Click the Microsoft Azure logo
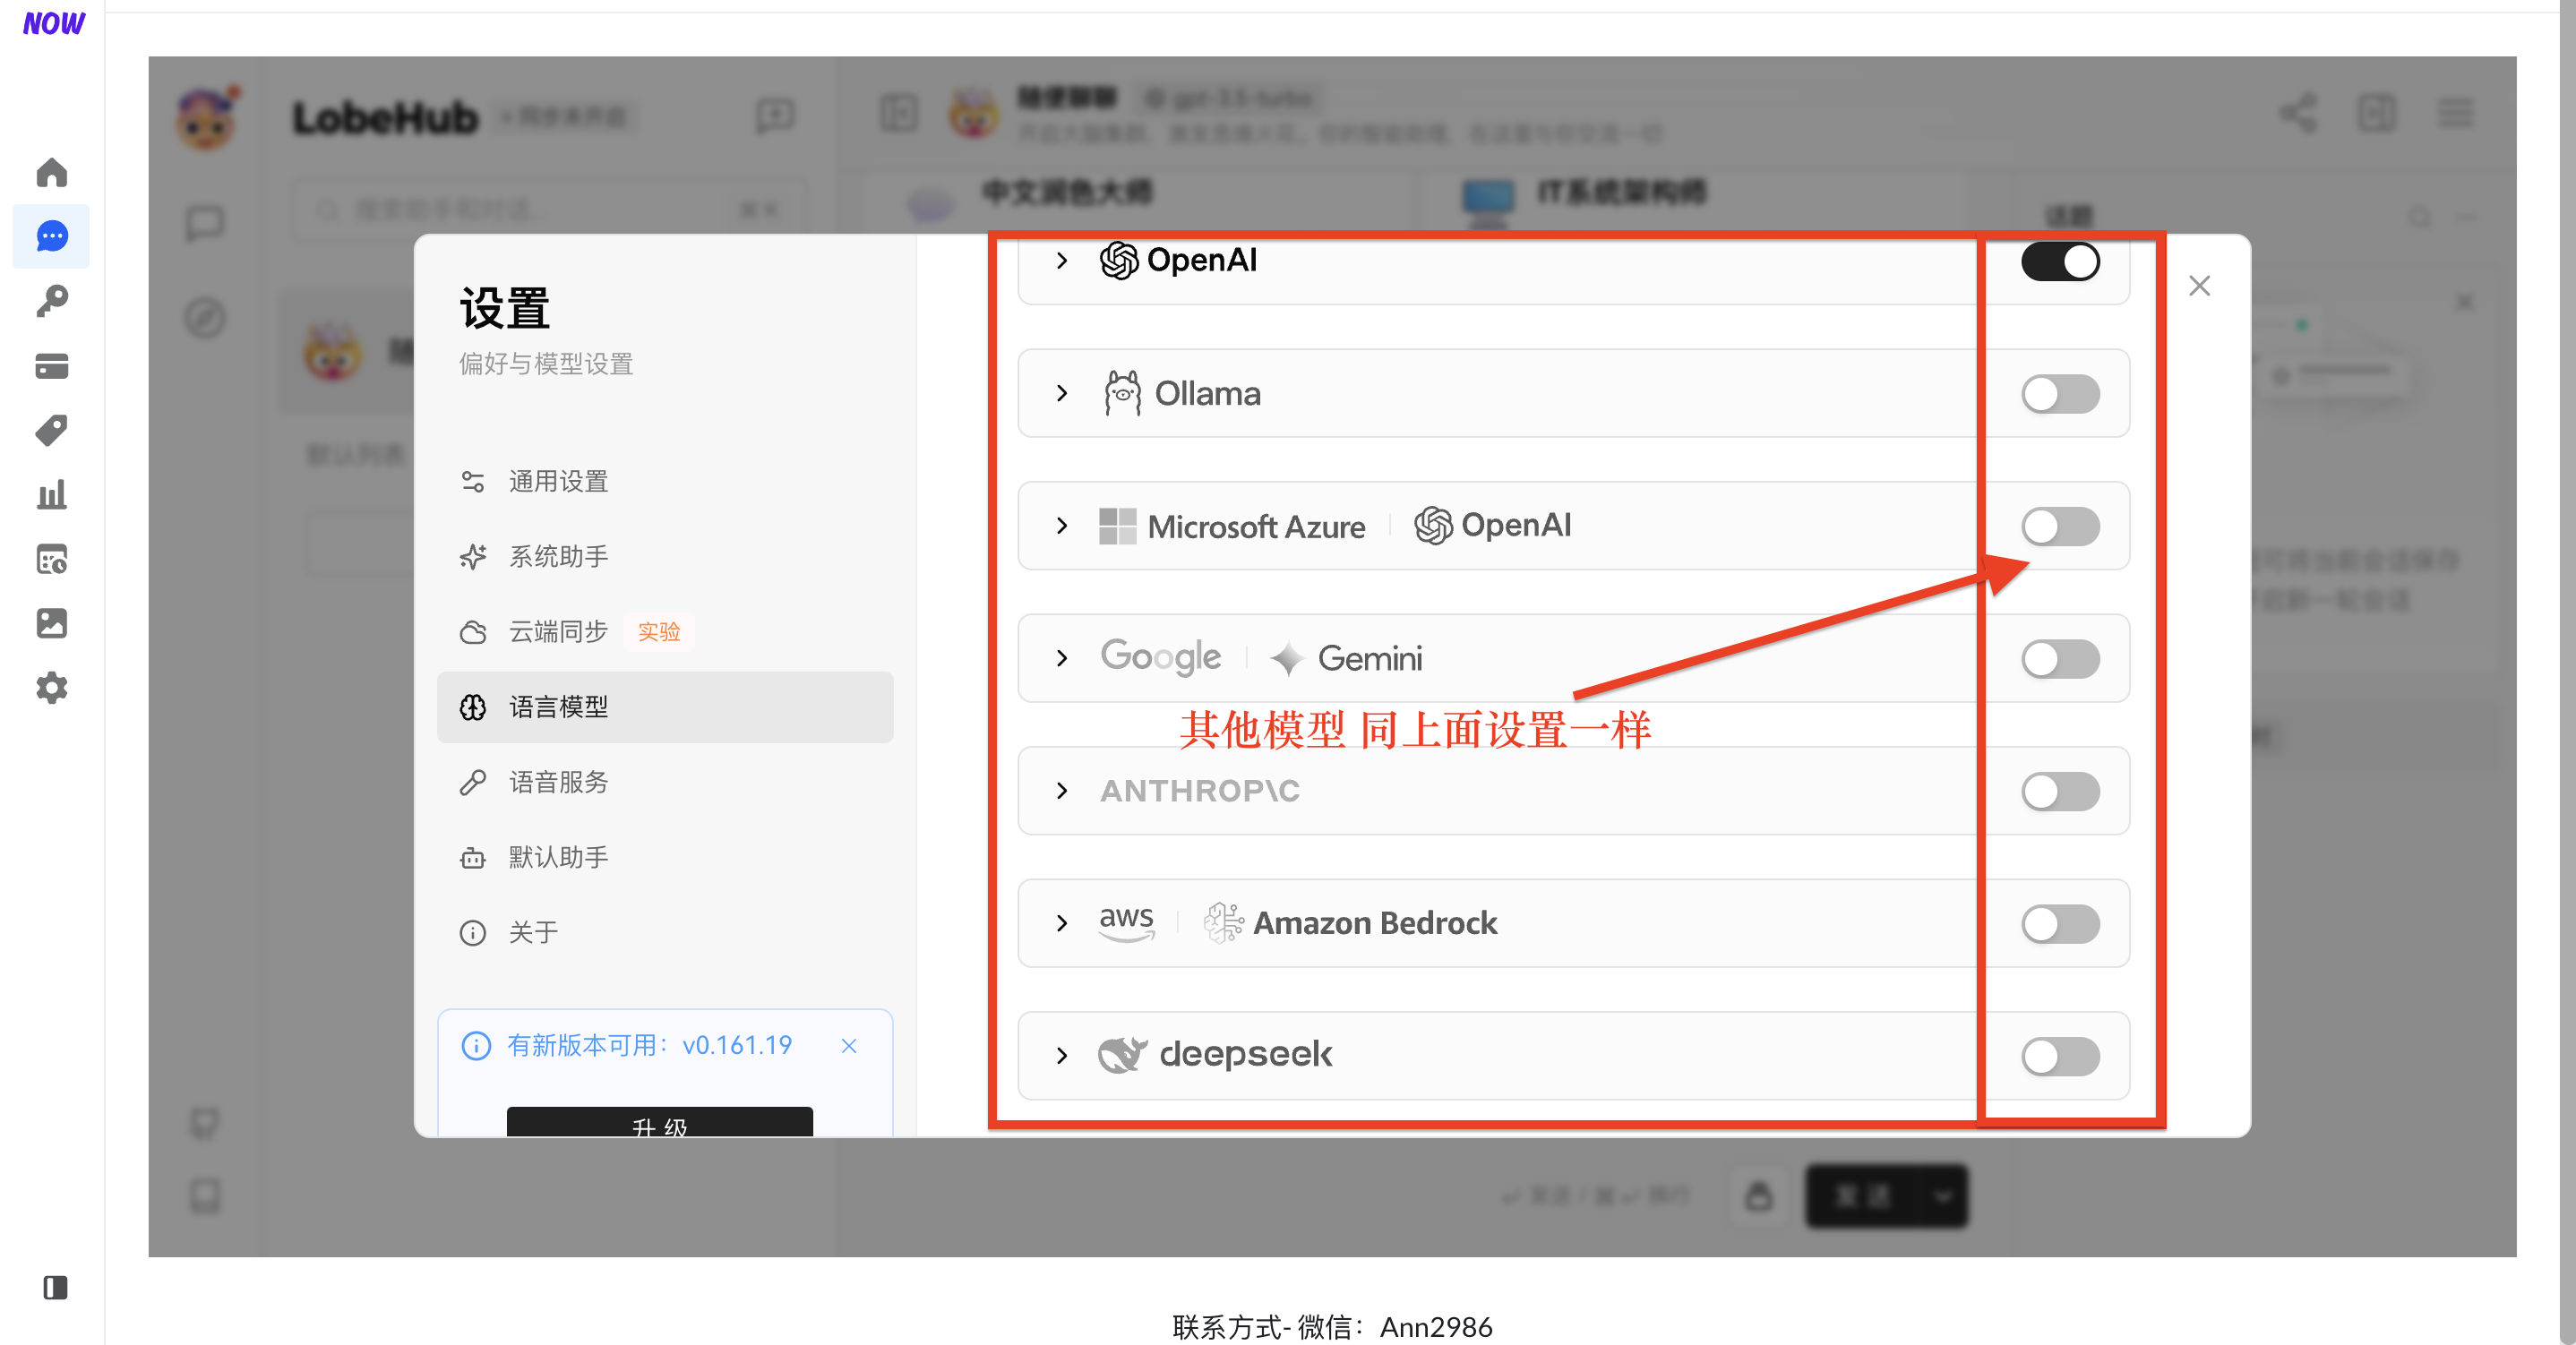 pos(1232,526)
